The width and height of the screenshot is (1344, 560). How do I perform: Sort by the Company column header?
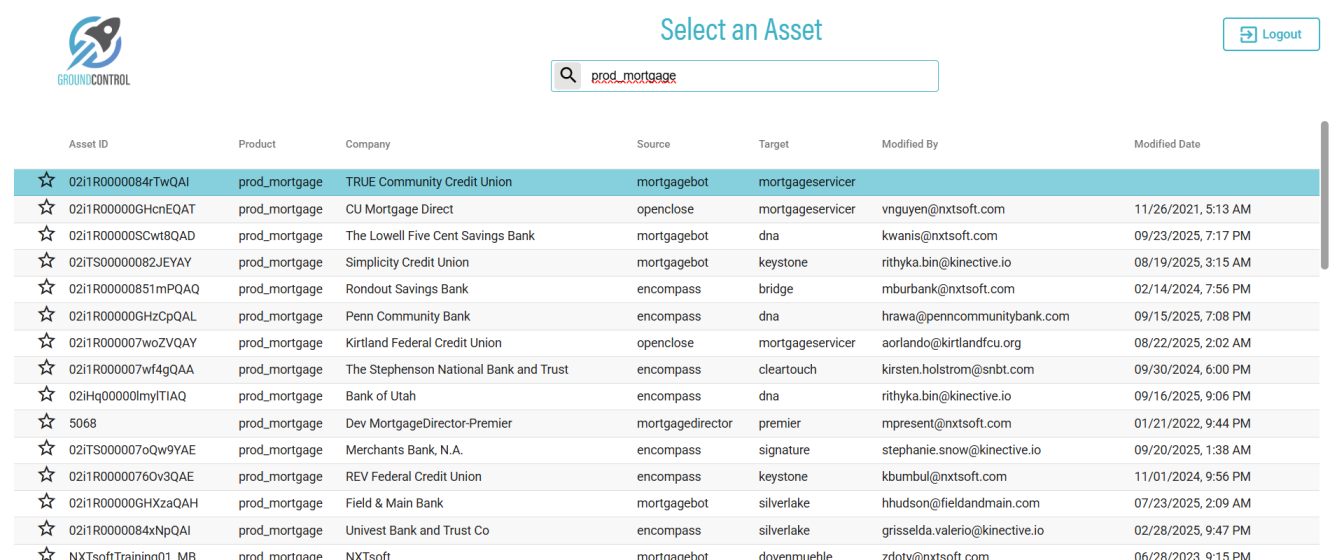368,144
